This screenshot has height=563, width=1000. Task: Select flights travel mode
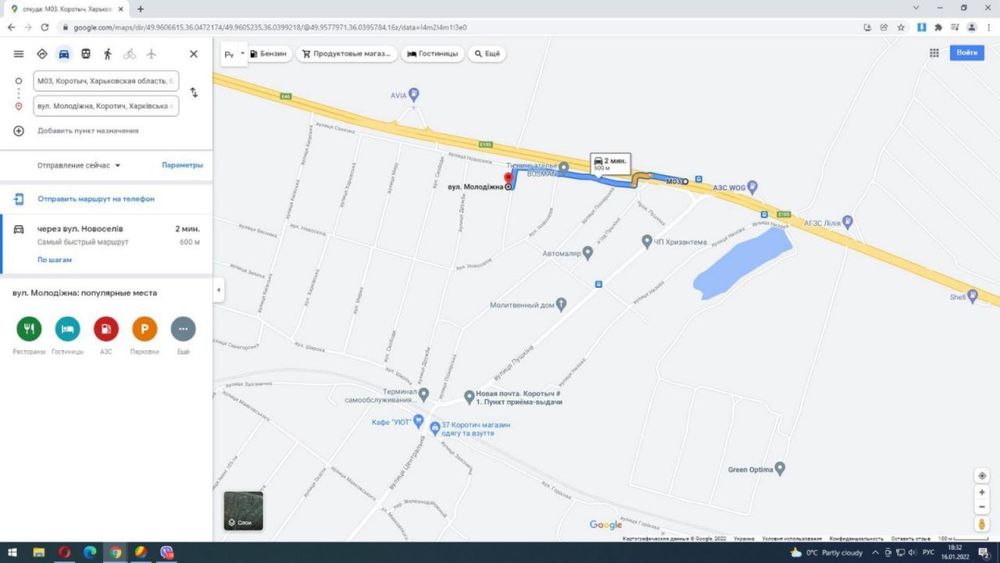151,54
